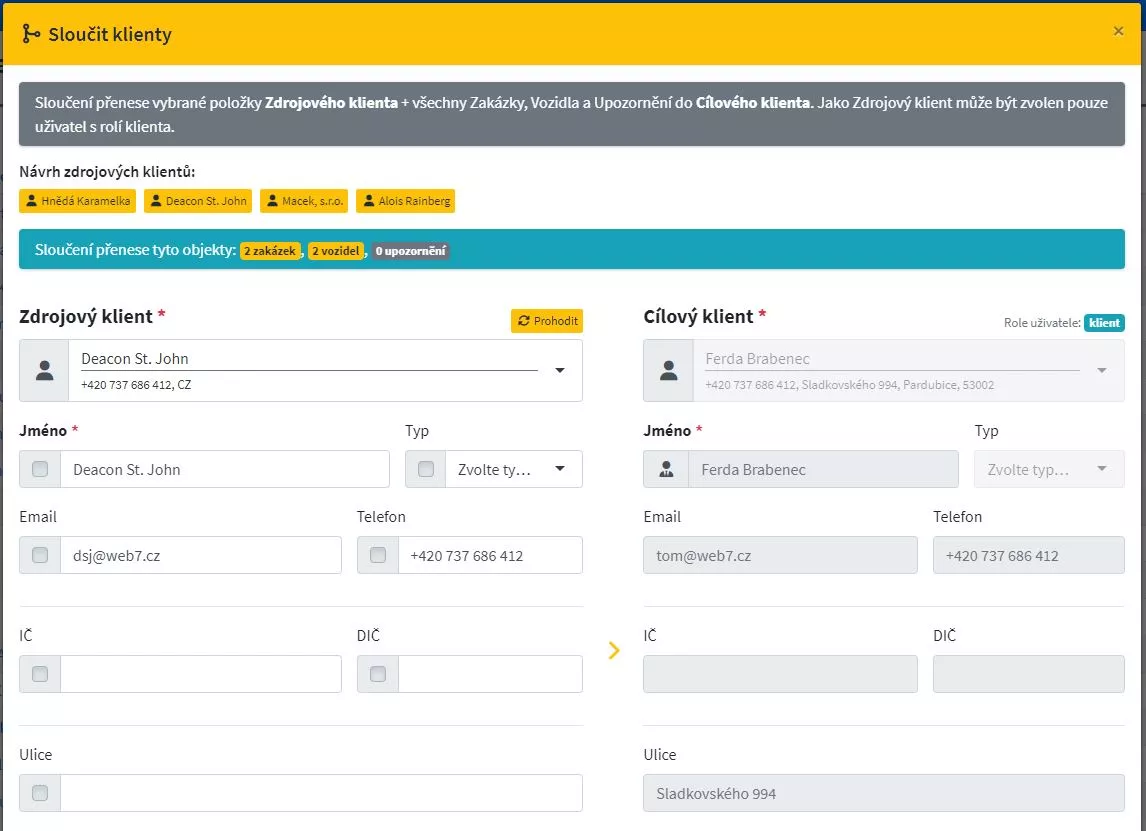
Task: Choose Macek, s.r.o. suggestion chip
Action: (304, 201)
